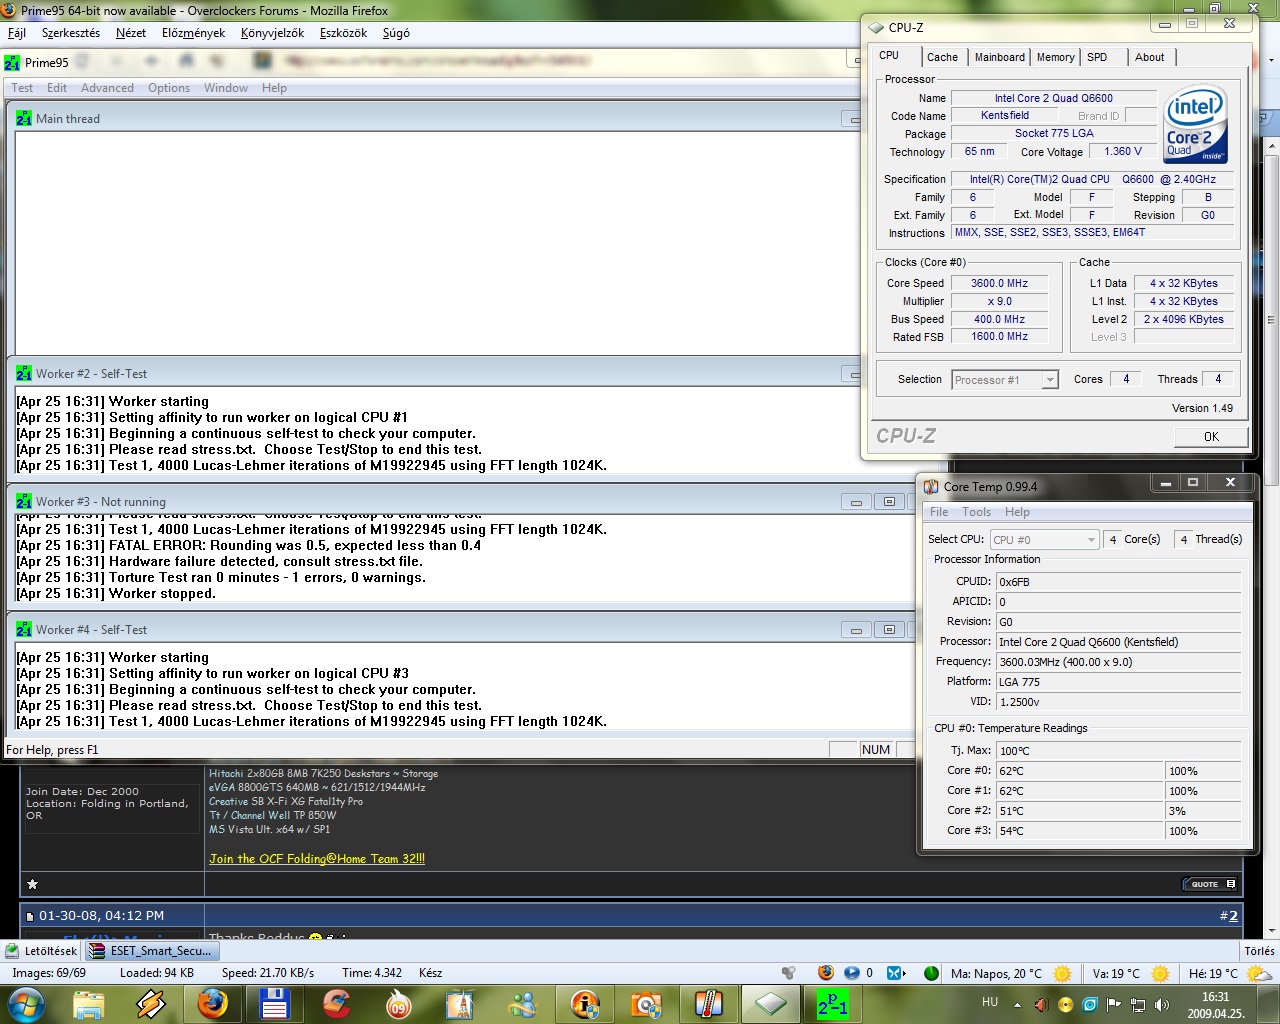
Task: Click Firefox icon in browser status bar
Action: tap(826, 973)
